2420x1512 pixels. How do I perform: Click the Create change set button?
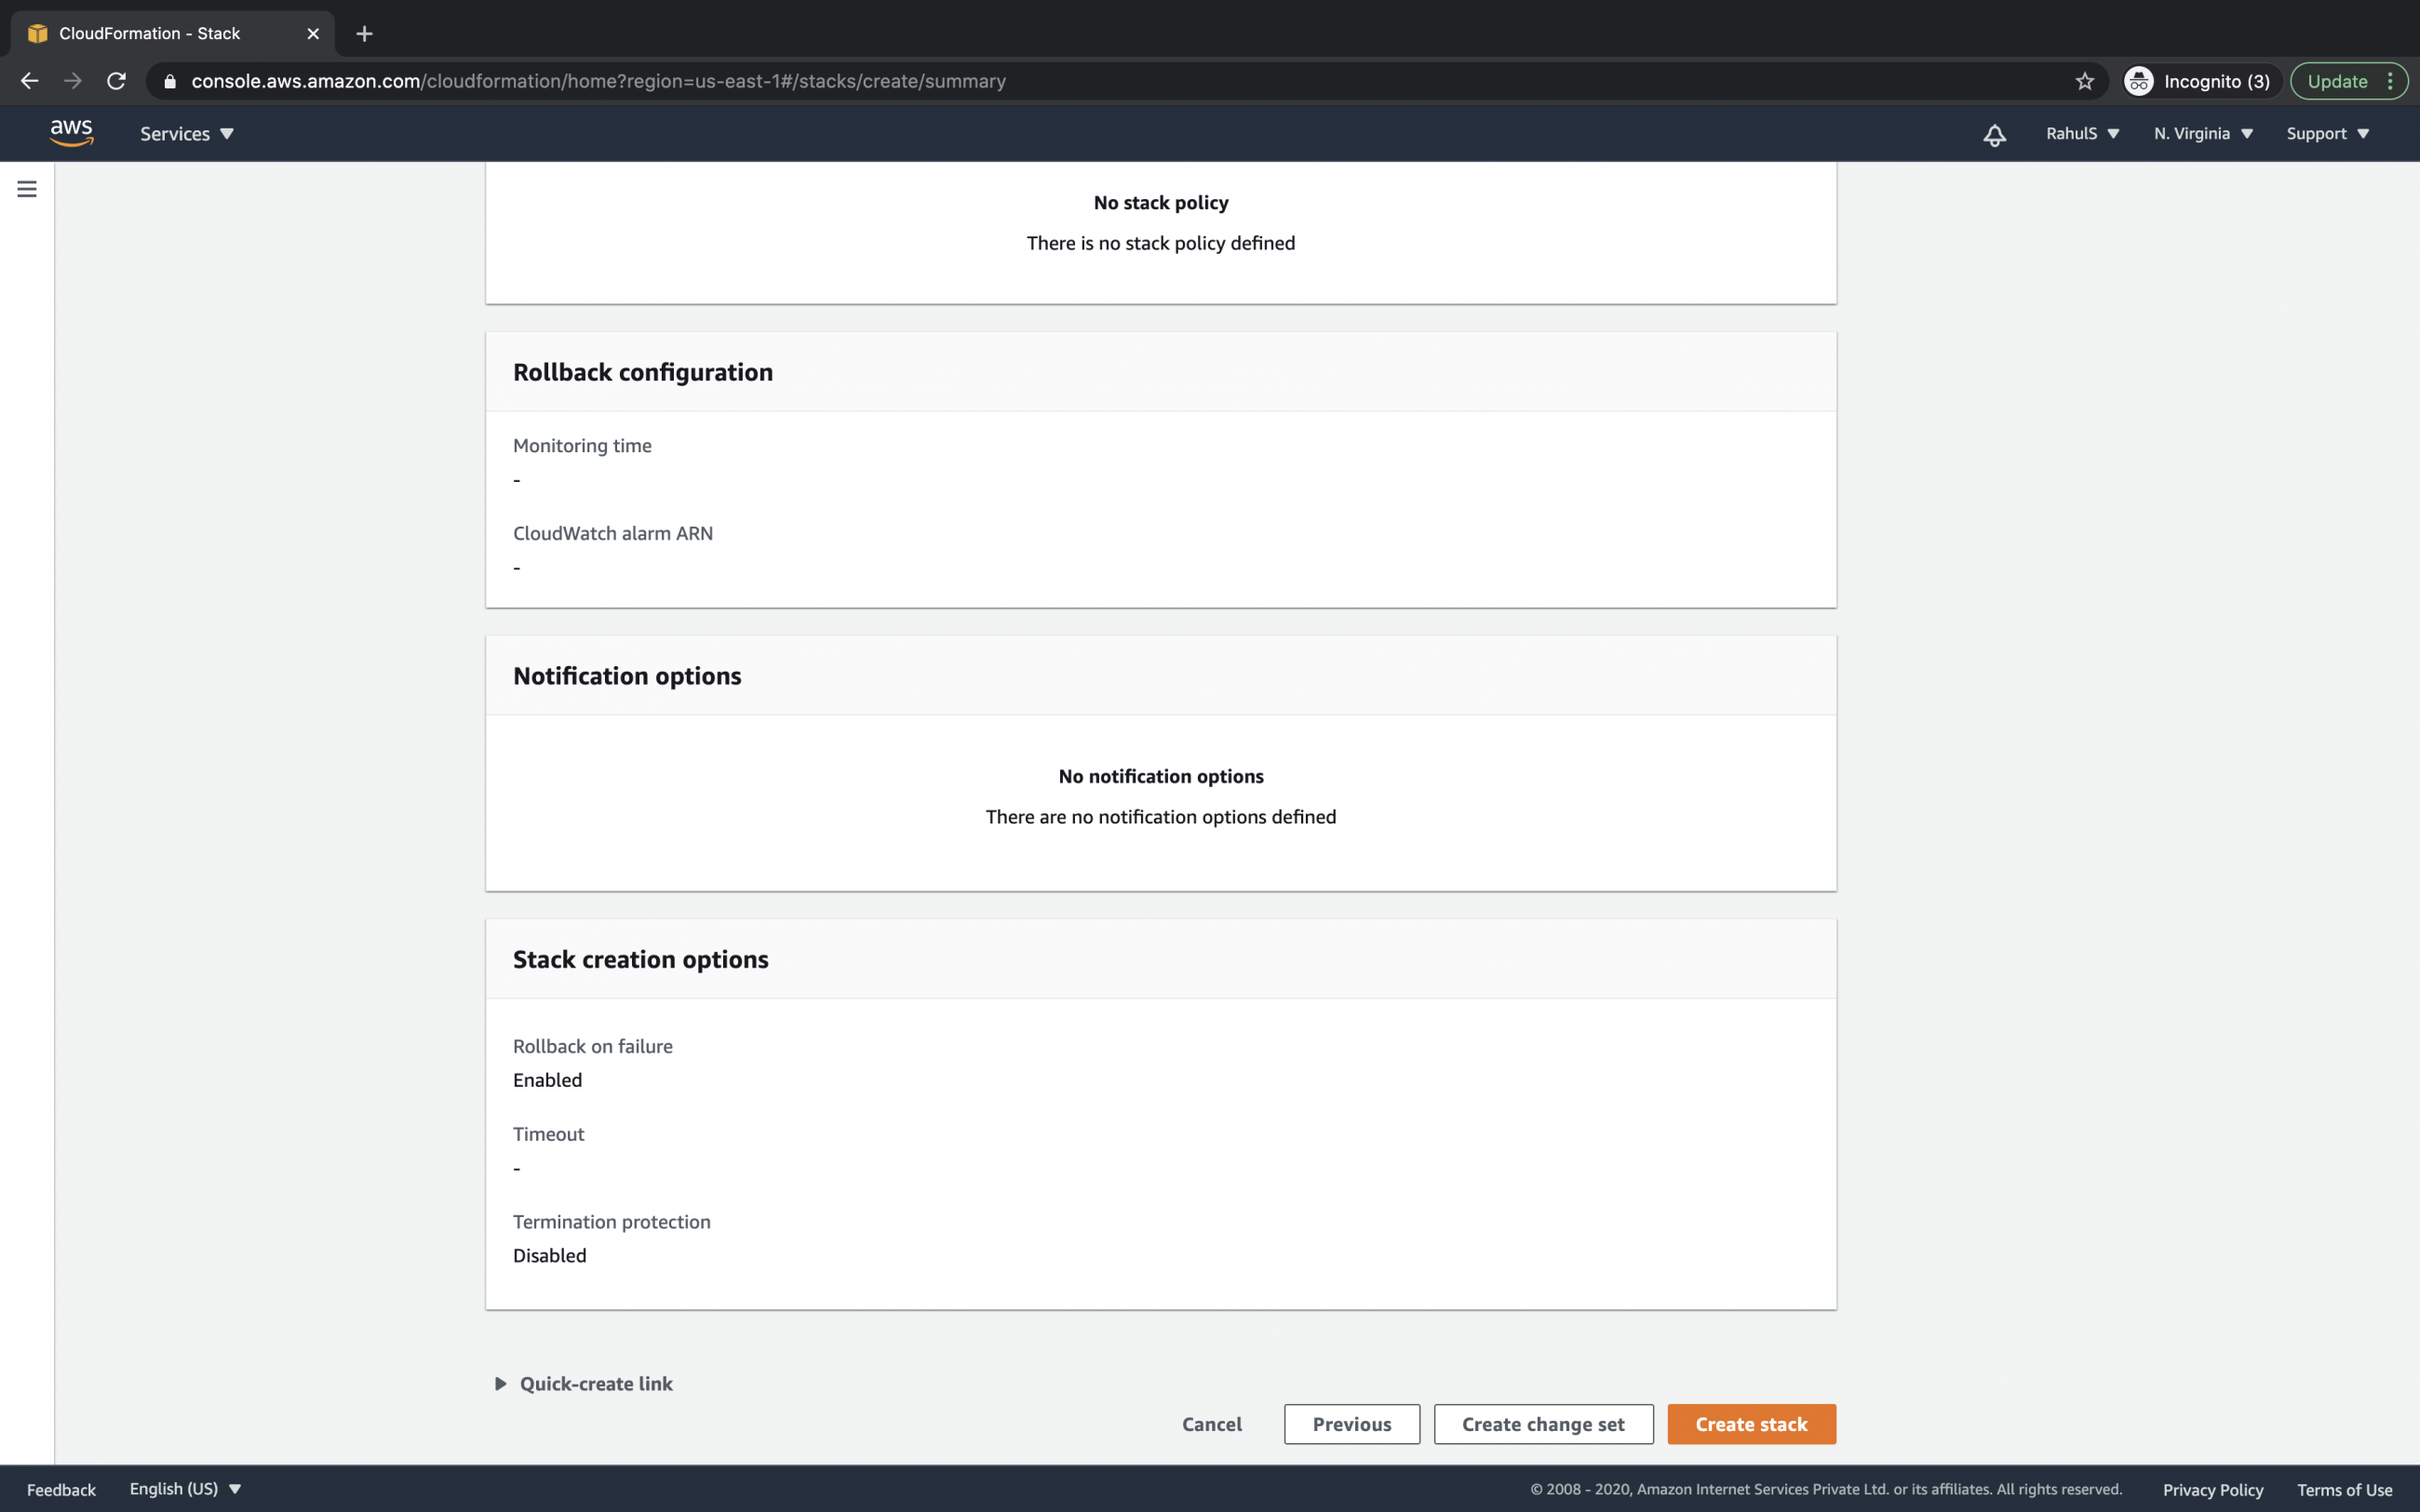click(1543, 1424)
